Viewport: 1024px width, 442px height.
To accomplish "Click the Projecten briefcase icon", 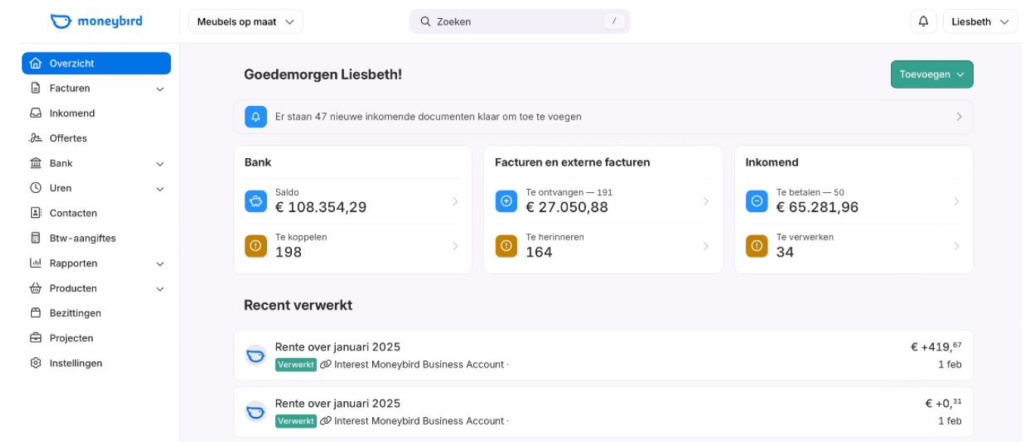I will [x=36, y=338].
